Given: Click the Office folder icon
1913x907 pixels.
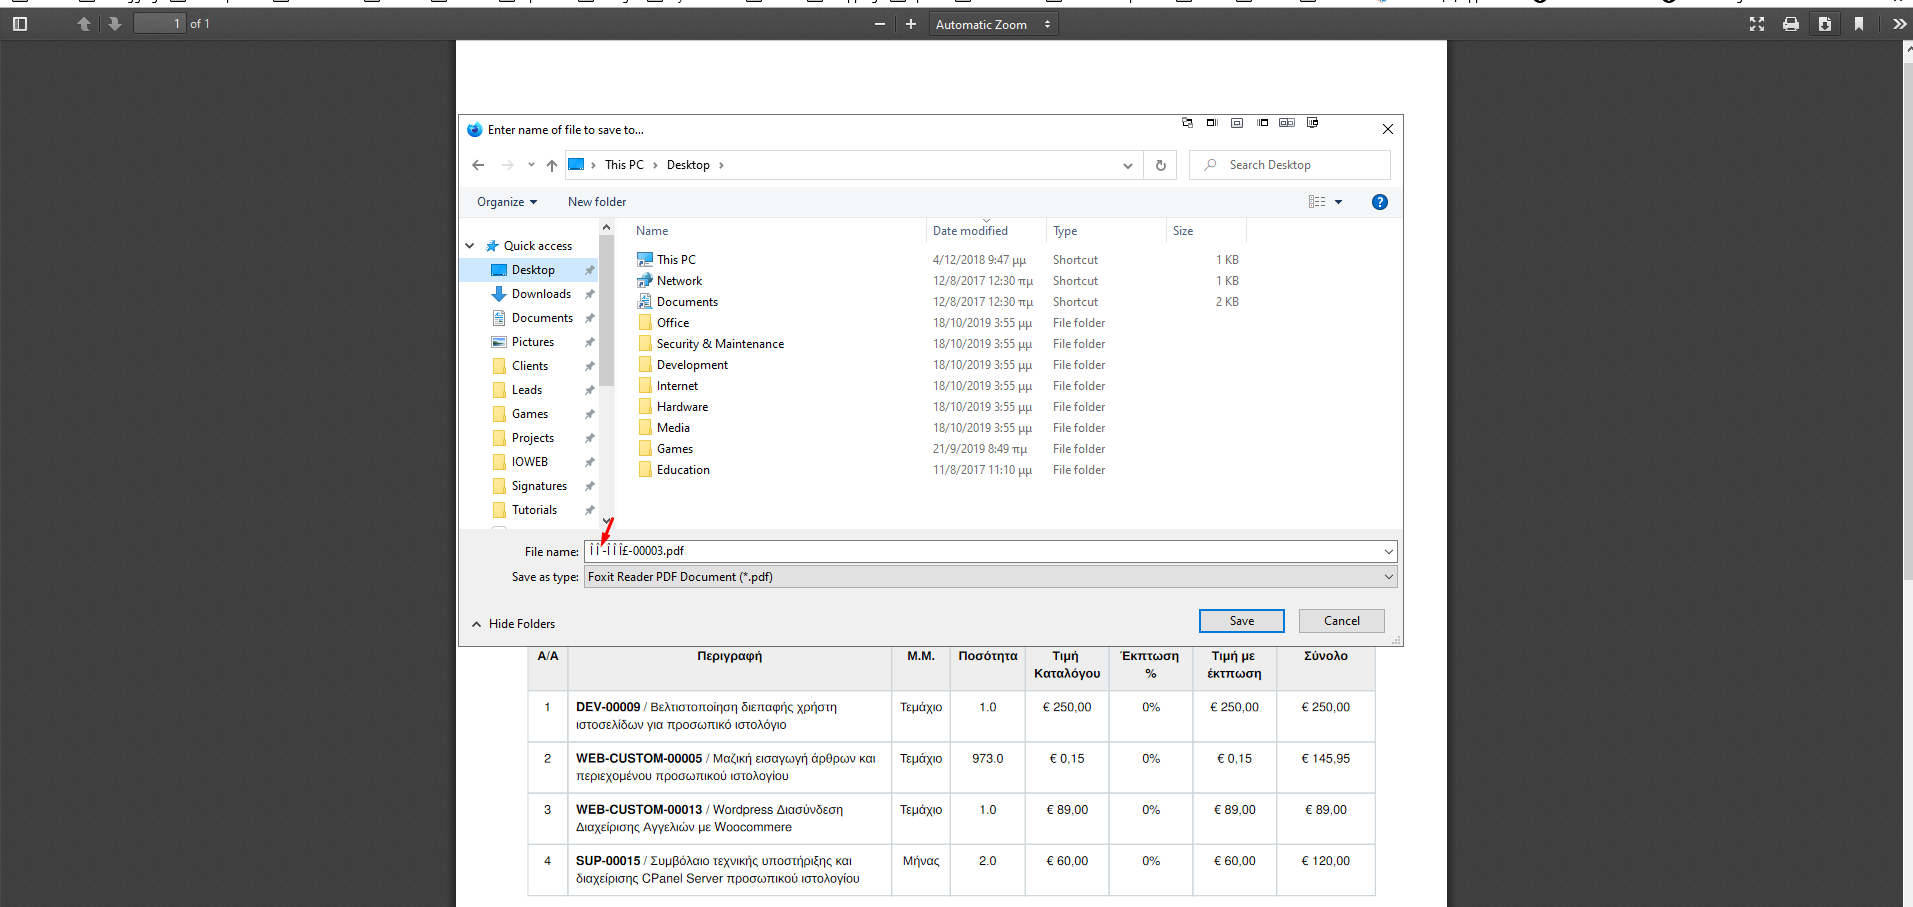Looking at the screenshot, I should tap(645, 323).
